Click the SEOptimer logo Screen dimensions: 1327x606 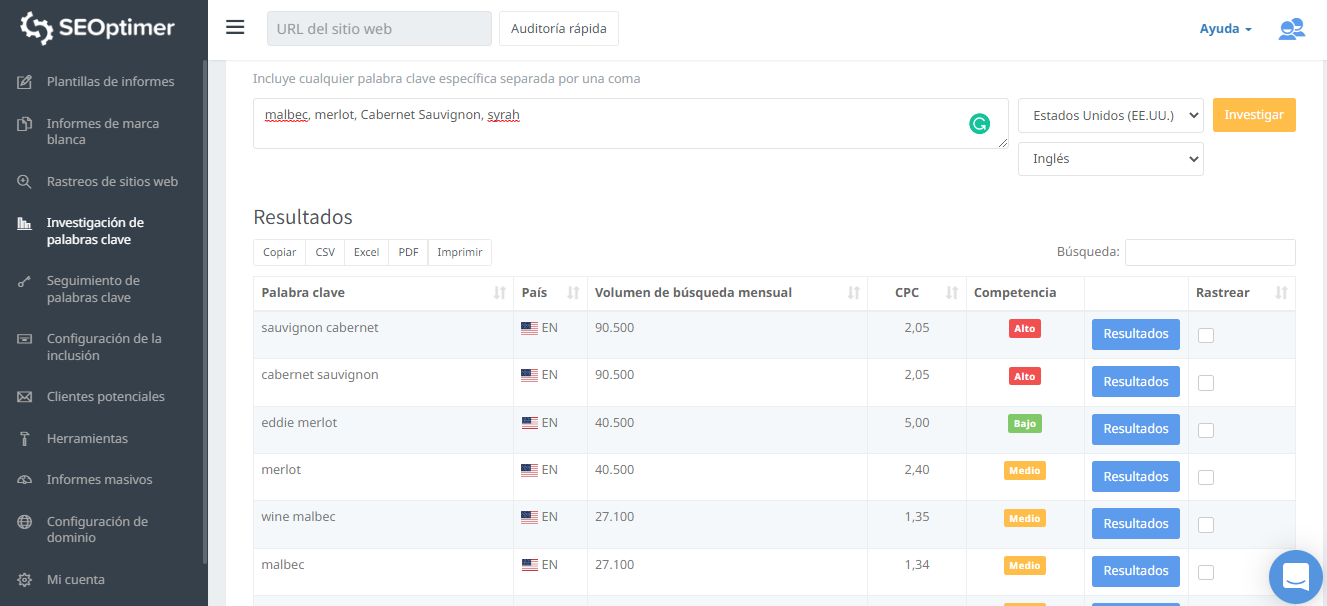coord(98,29)
